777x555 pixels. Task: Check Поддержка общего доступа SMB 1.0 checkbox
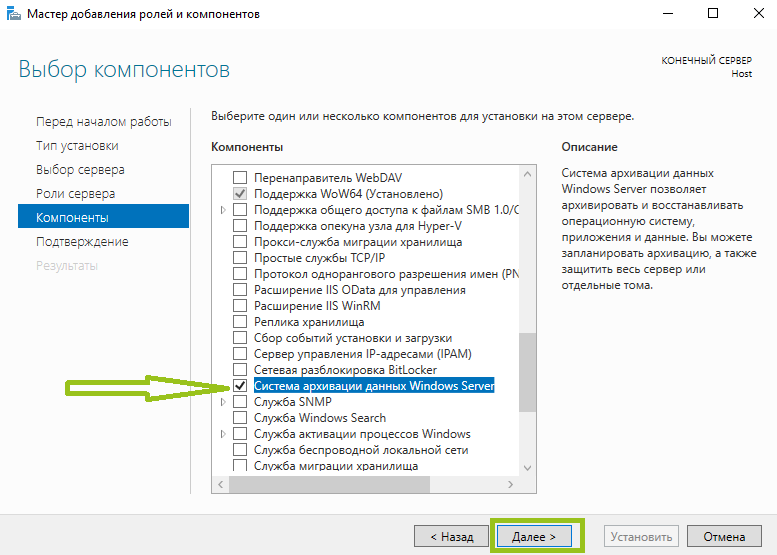coord(240,210)
